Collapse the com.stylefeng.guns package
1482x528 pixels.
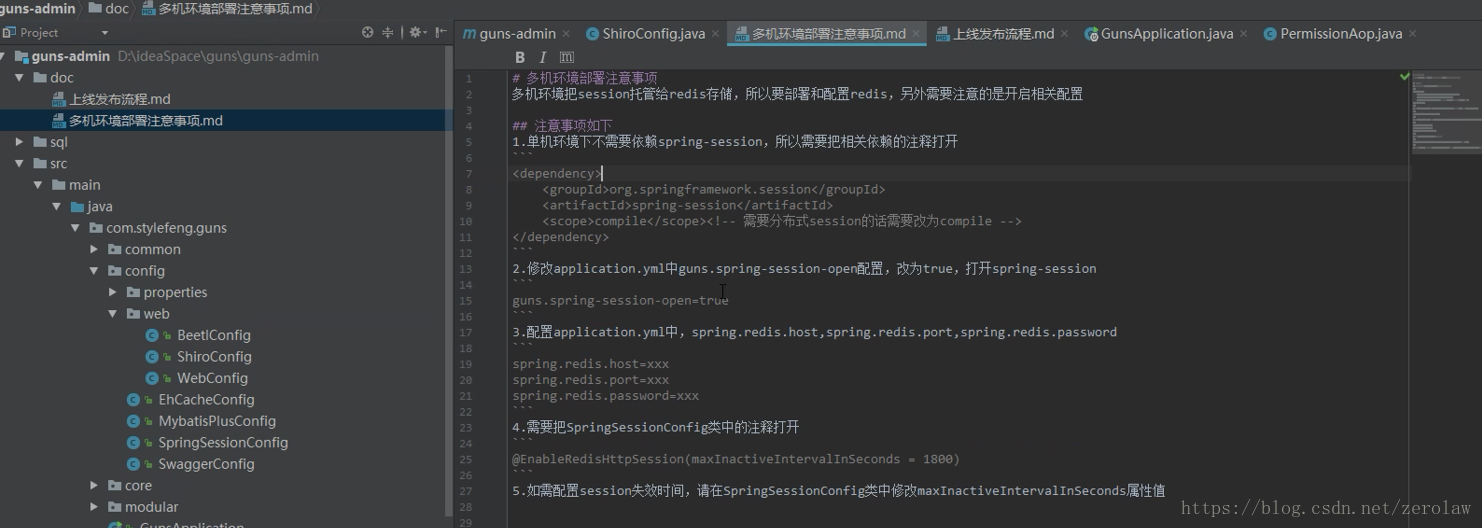75,228
